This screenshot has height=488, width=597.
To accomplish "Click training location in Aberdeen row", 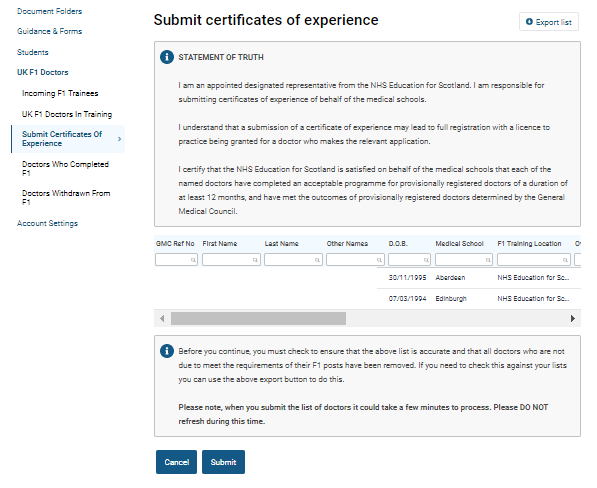I will [533, 278].
